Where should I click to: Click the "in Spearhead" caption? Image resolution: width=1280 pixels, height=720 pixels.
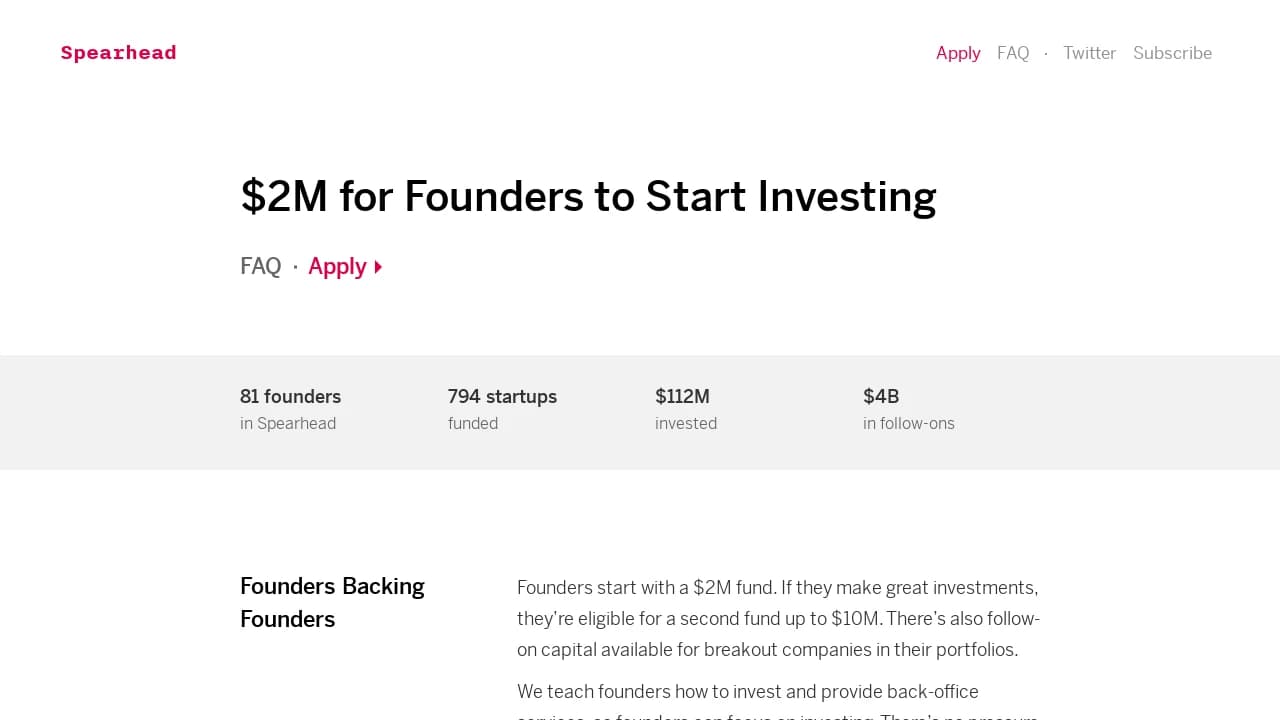[x=288, y=423]
